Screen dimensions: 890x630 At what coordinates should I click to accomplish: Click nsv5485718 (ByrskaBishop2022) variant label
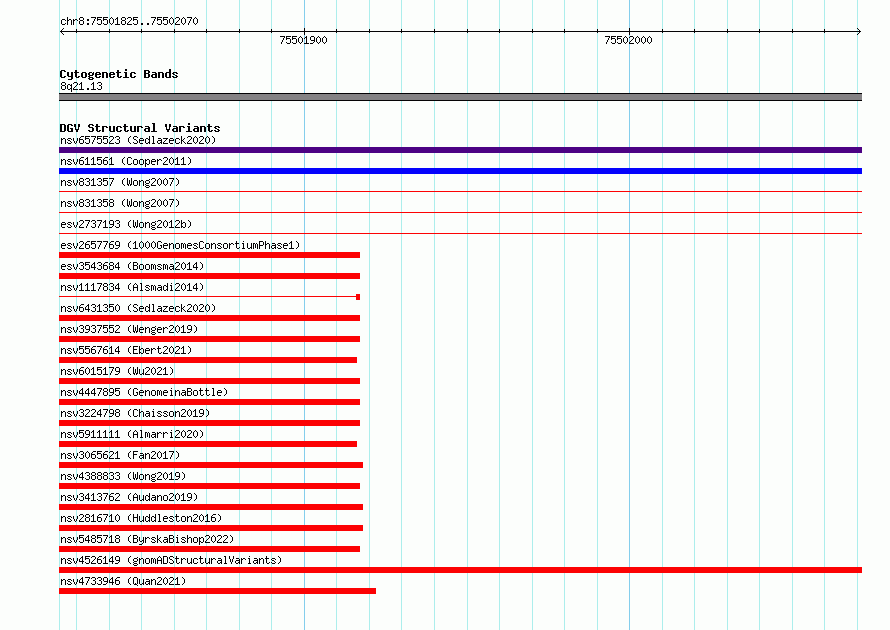(x=147, y=539)
